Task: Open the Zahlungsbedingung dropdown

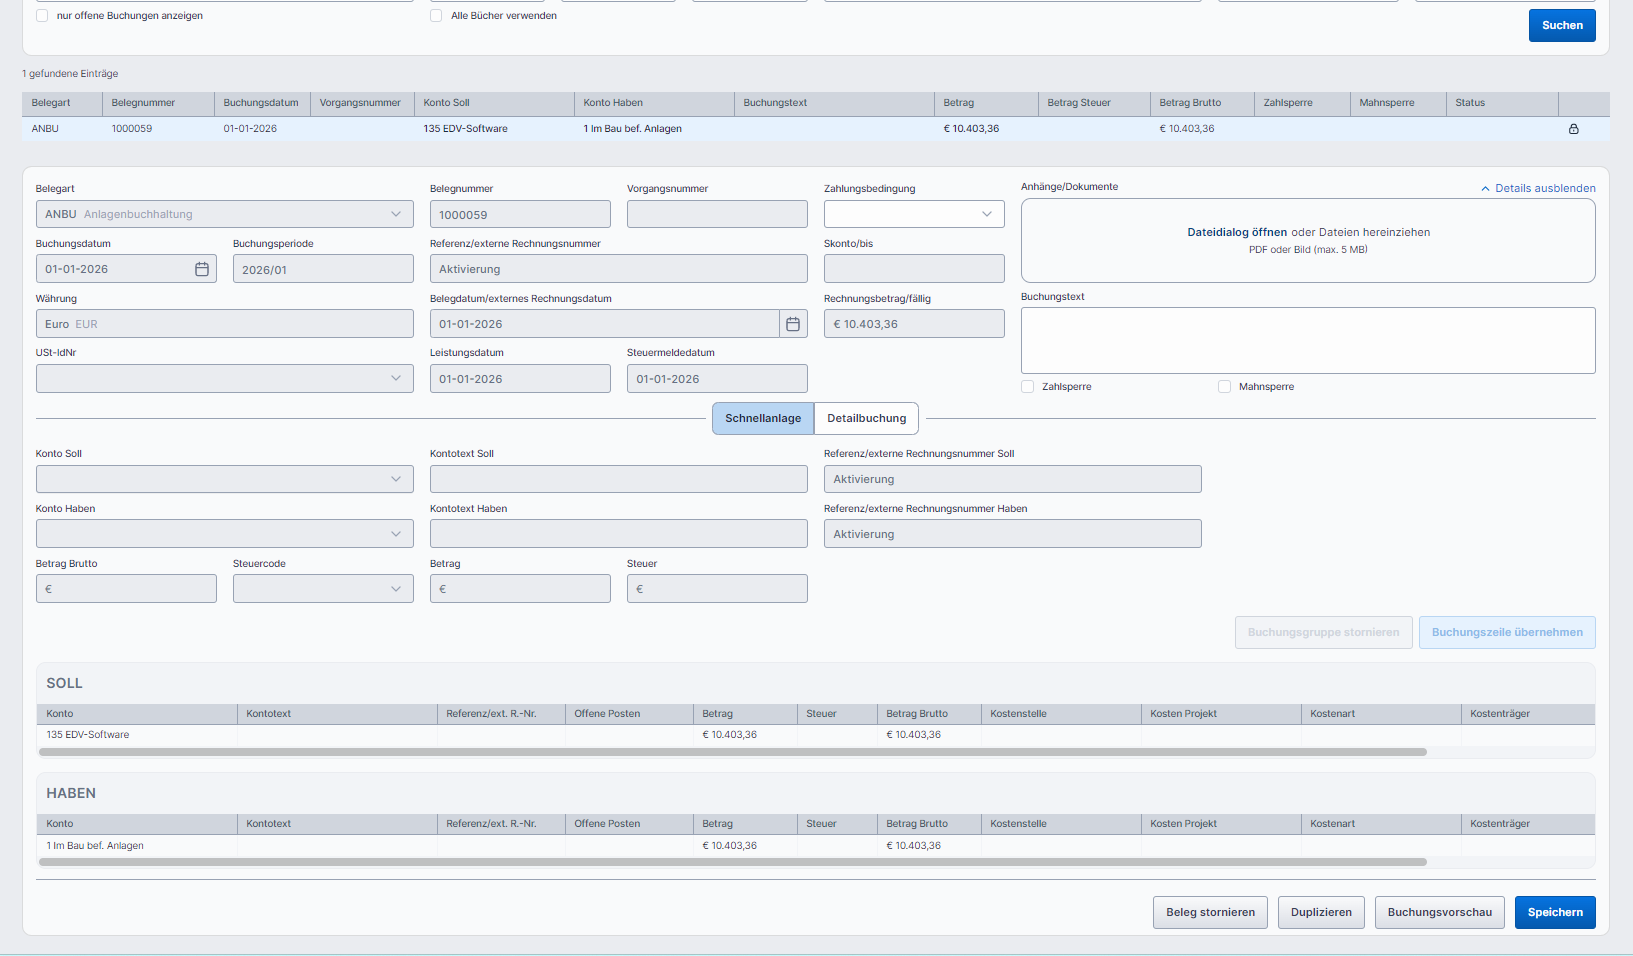Action: (x=914, y=214)
